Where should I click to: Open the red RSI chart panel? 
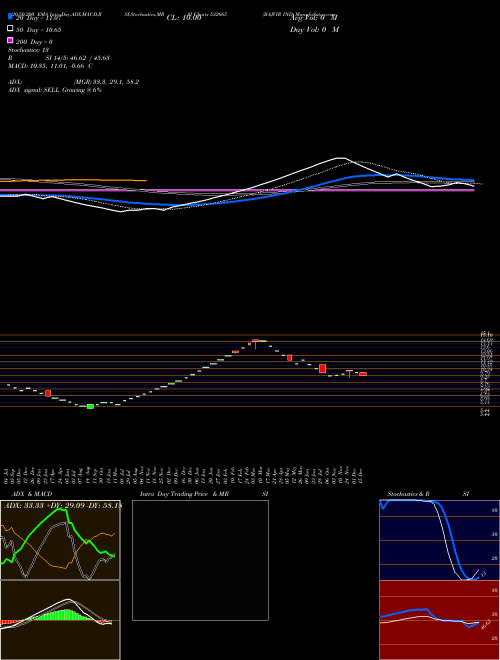click(x=439, y=620)
